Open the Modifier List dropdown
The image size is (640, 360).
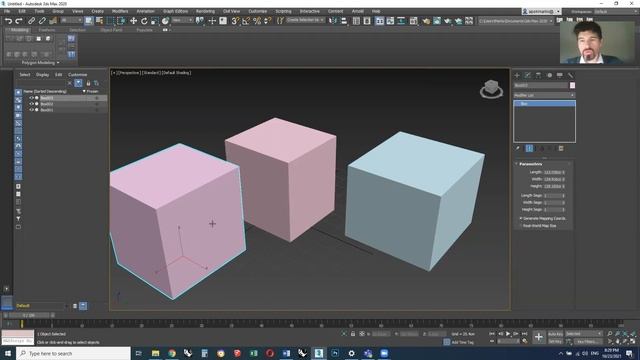point(544,95)
